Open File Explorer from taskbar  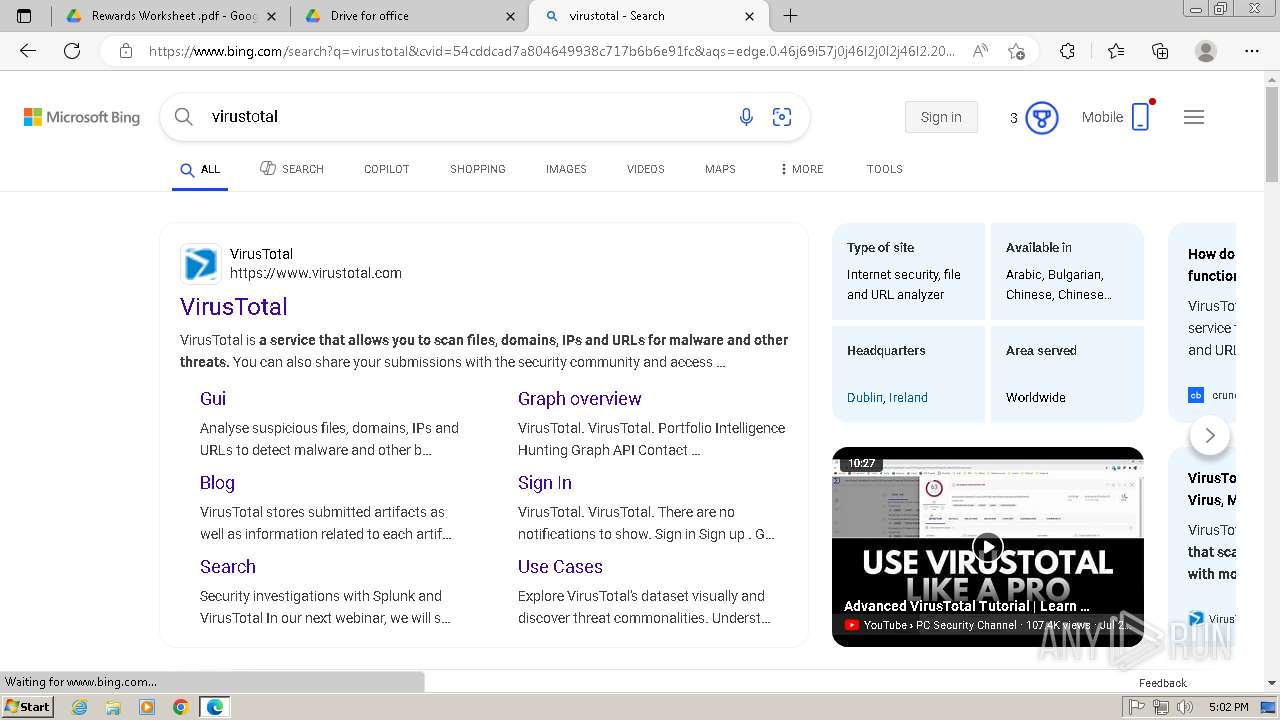tap(113, 707)
